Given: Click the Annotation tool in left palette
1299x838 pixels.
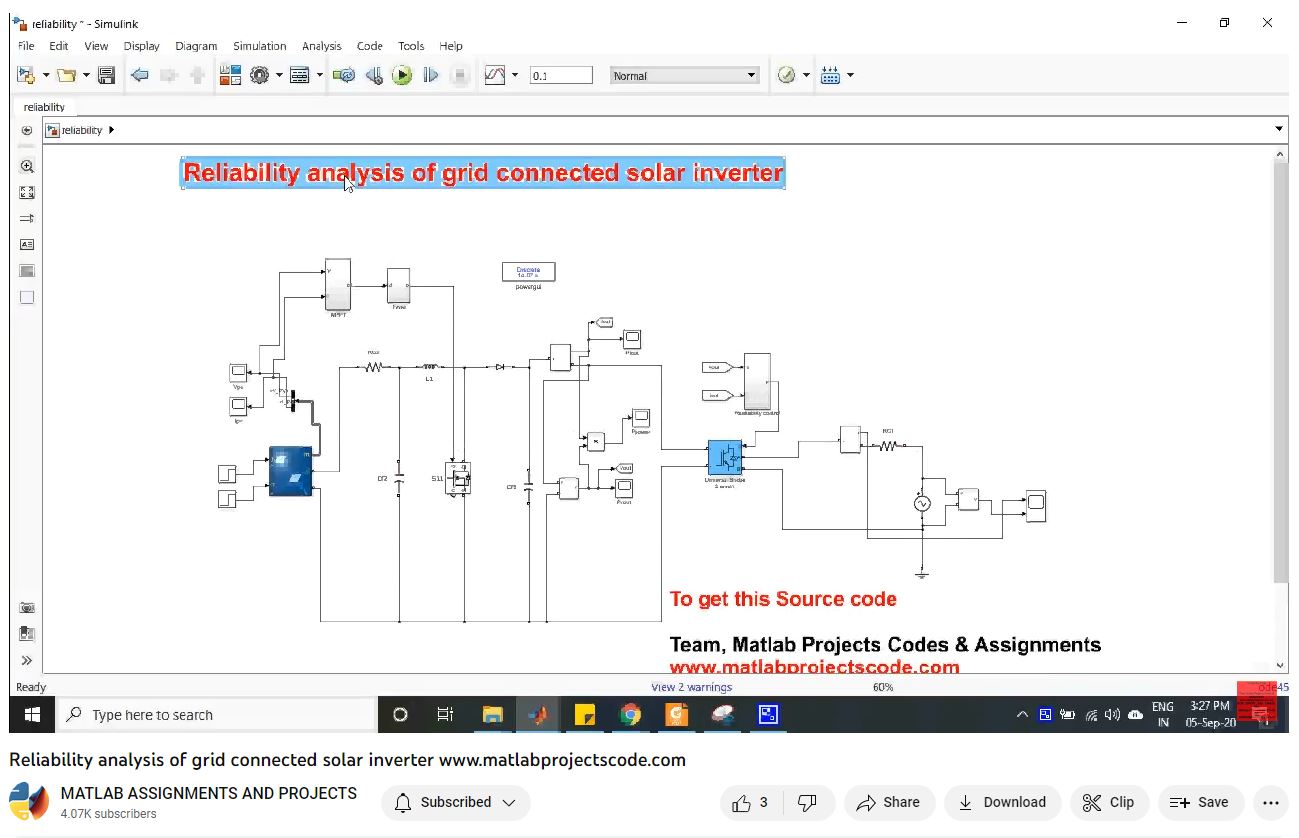Looking at the screenshot, I should pos(27,244).
